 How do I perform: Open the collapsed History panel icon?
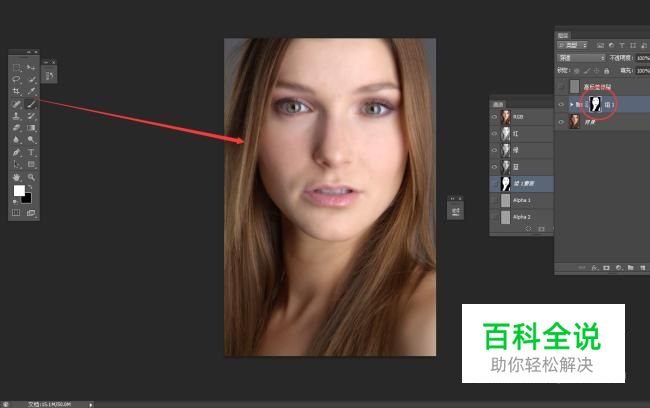click(49, 75)
